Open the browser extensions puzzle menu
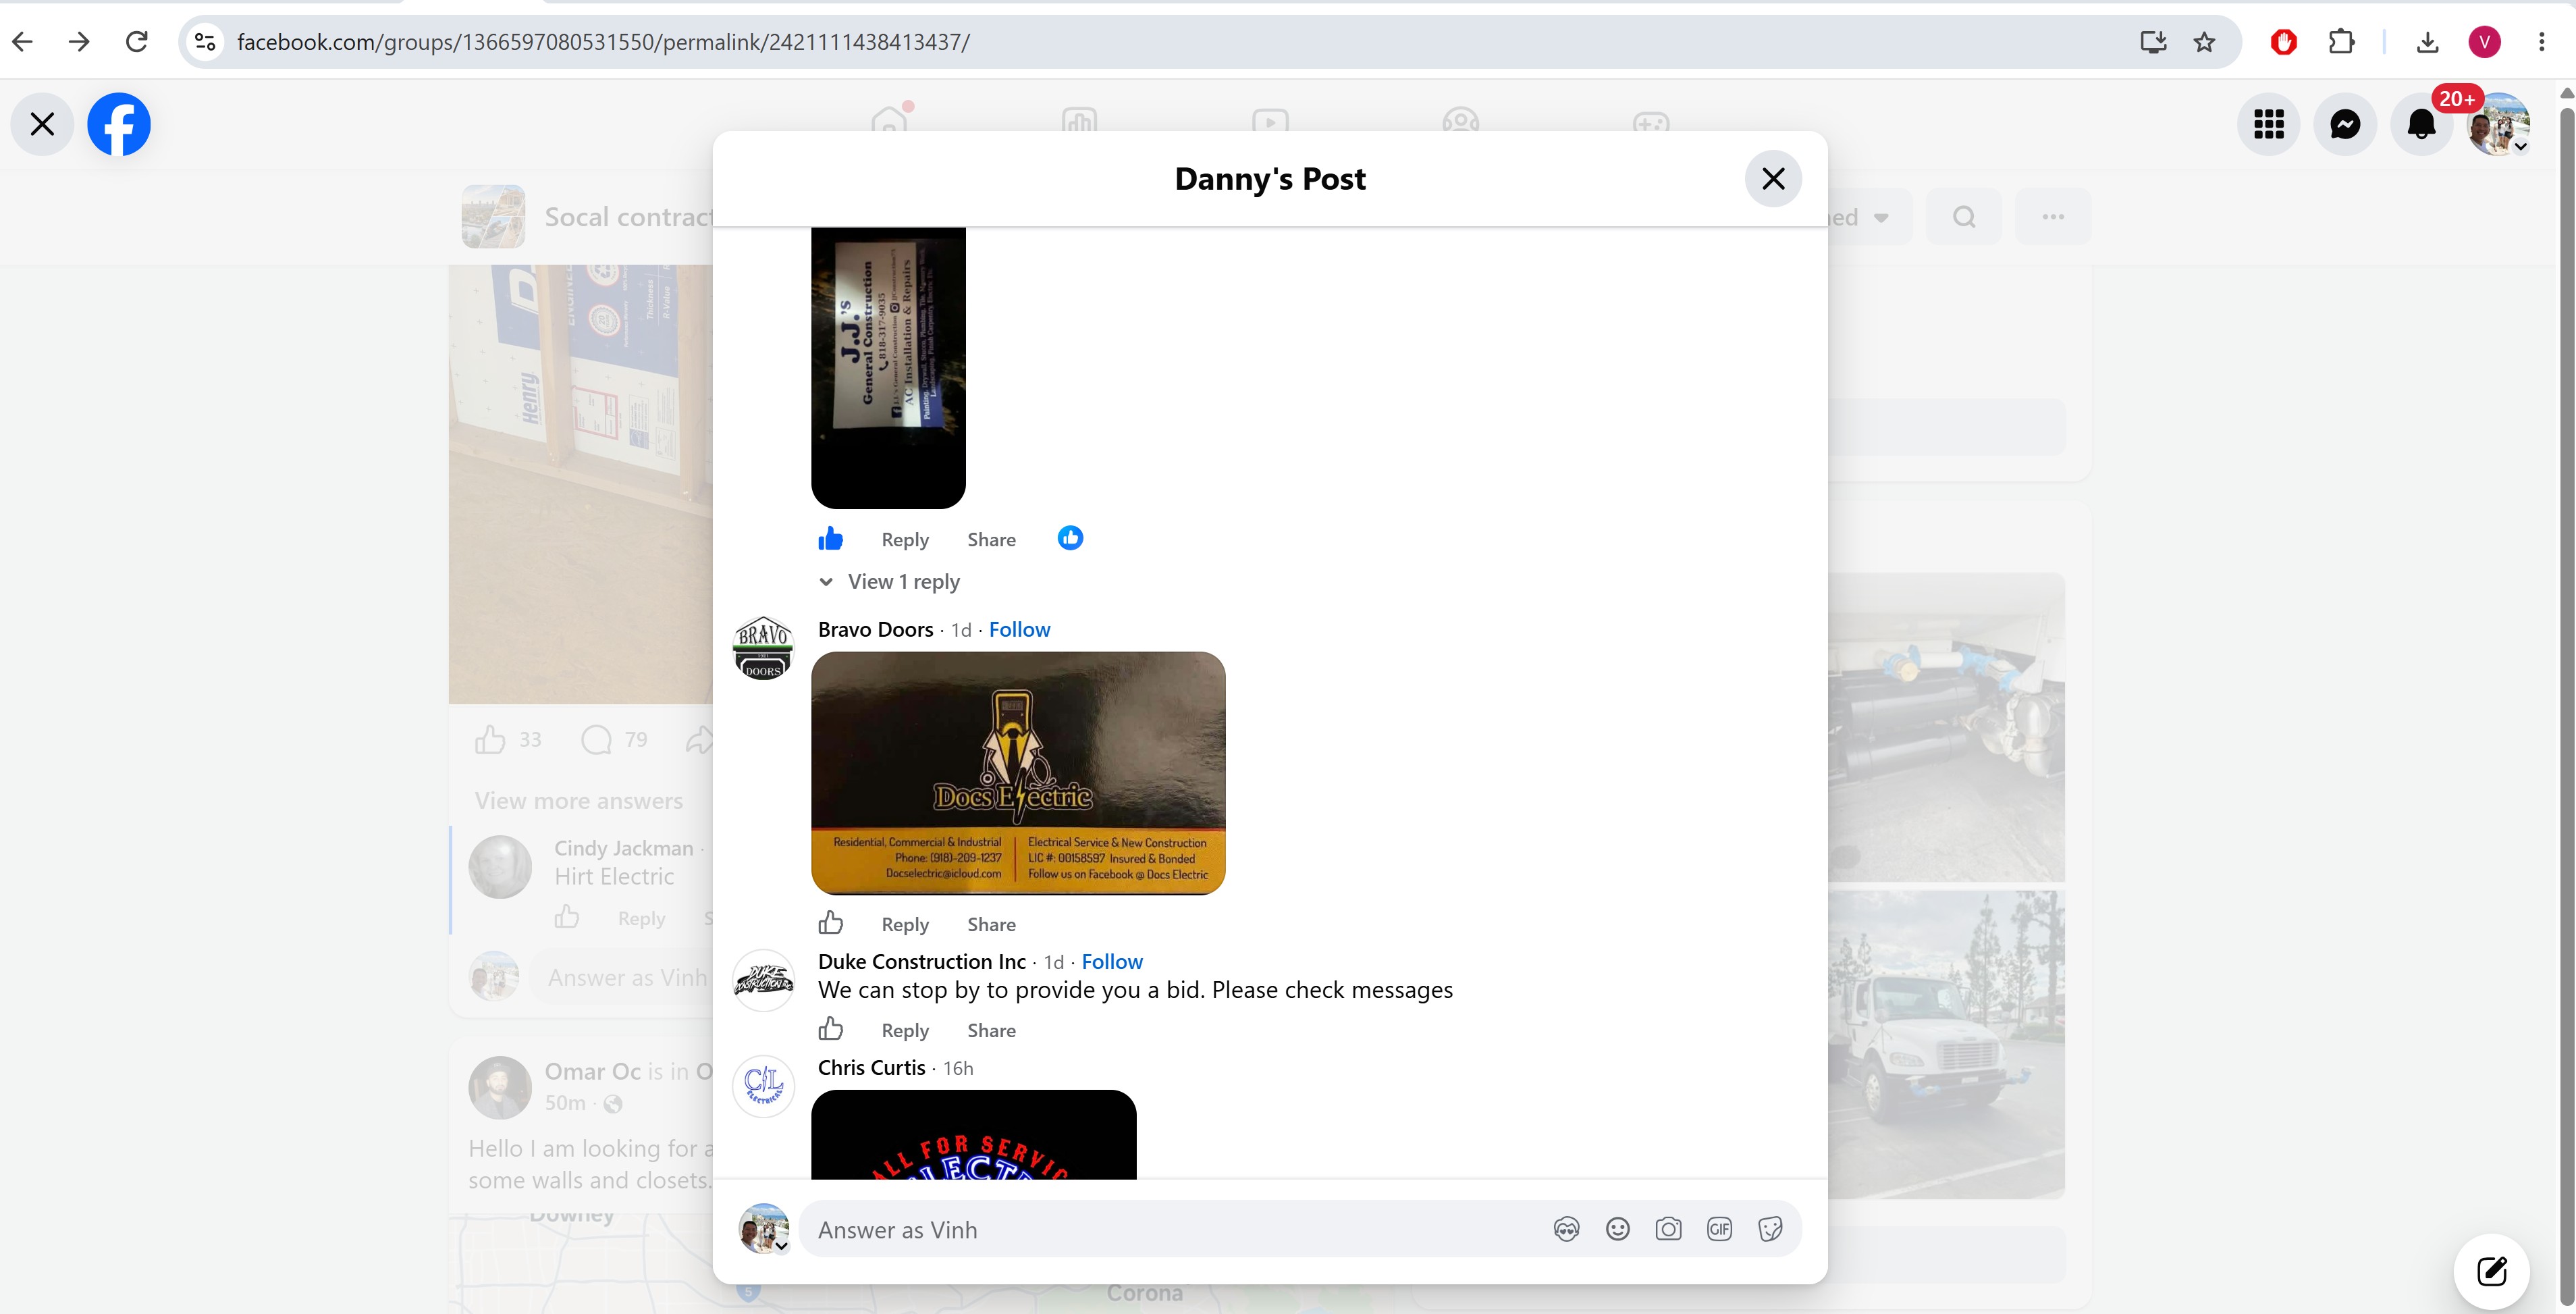Viewport: 2576px width, 1314px height. [2341, 42]
